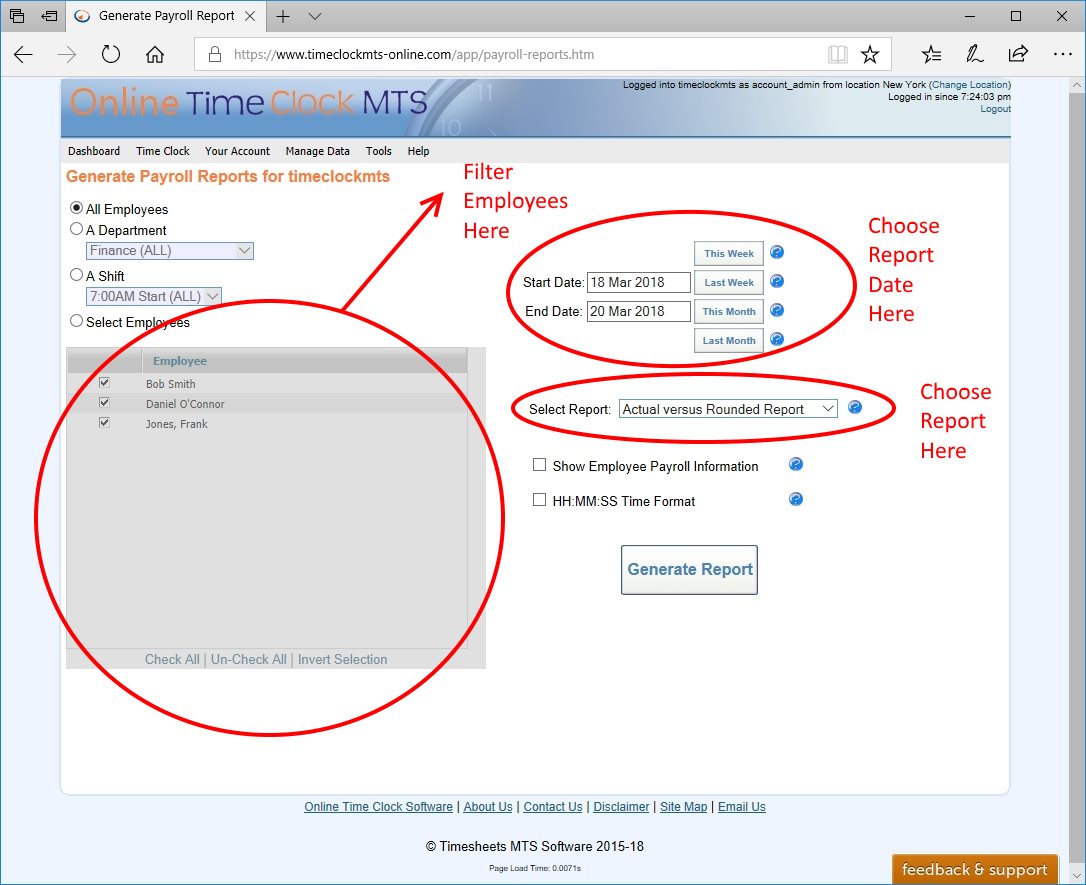Click the Generate Report button
The image size is (1086, 885).
click(689, 569)
